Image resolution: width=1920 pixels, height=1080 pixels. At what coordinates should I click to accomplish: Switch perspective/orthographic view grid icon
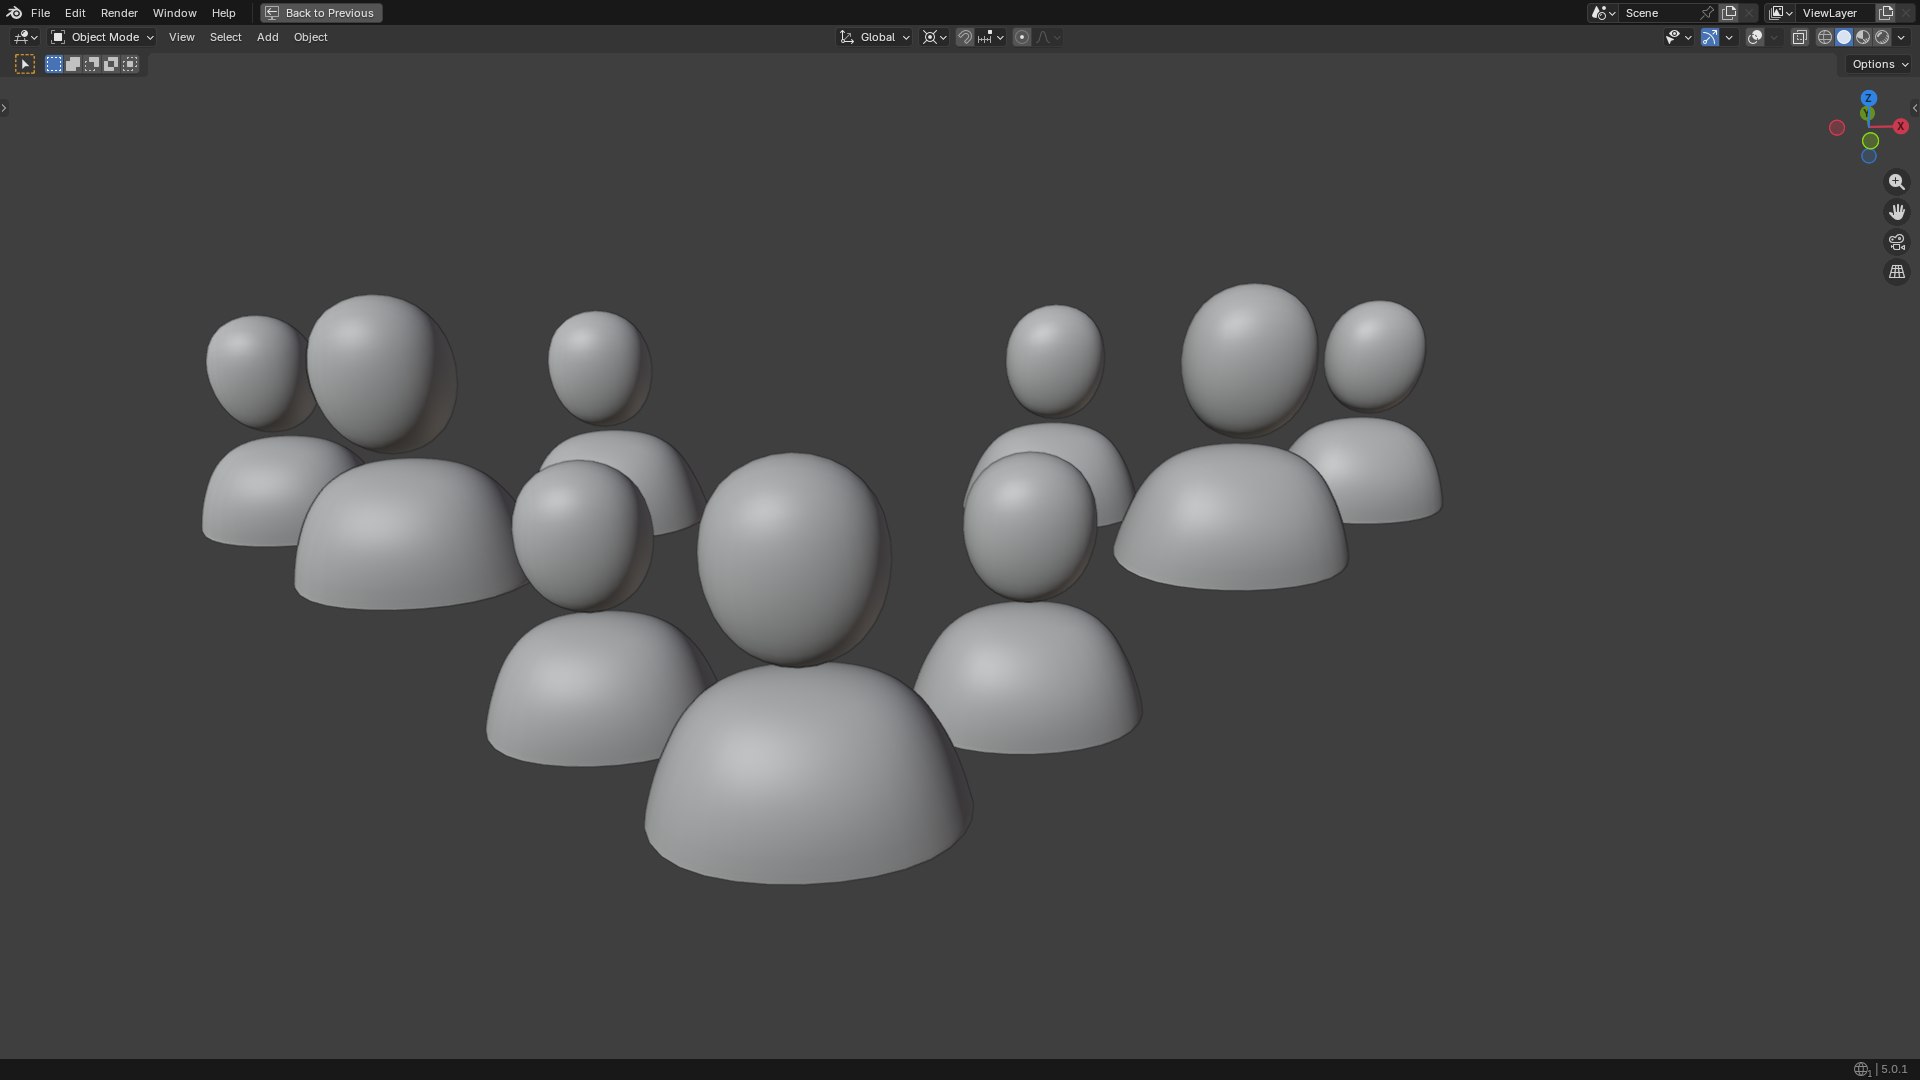(1896, 272)
